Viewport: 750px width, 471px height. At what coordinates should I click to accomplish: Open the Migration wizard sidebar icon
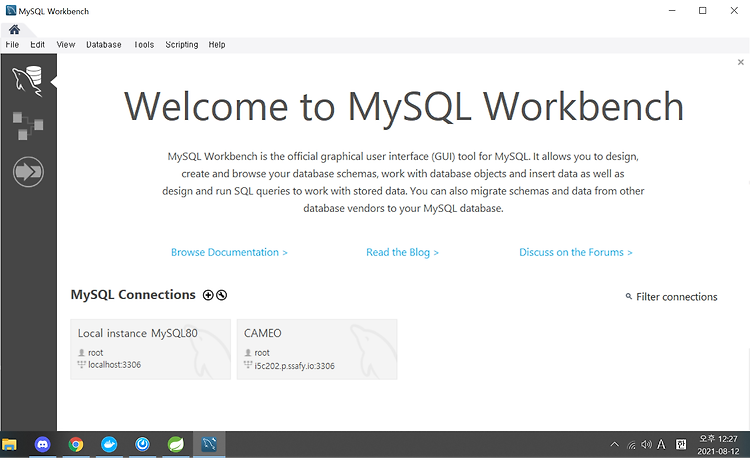[28, 172]
